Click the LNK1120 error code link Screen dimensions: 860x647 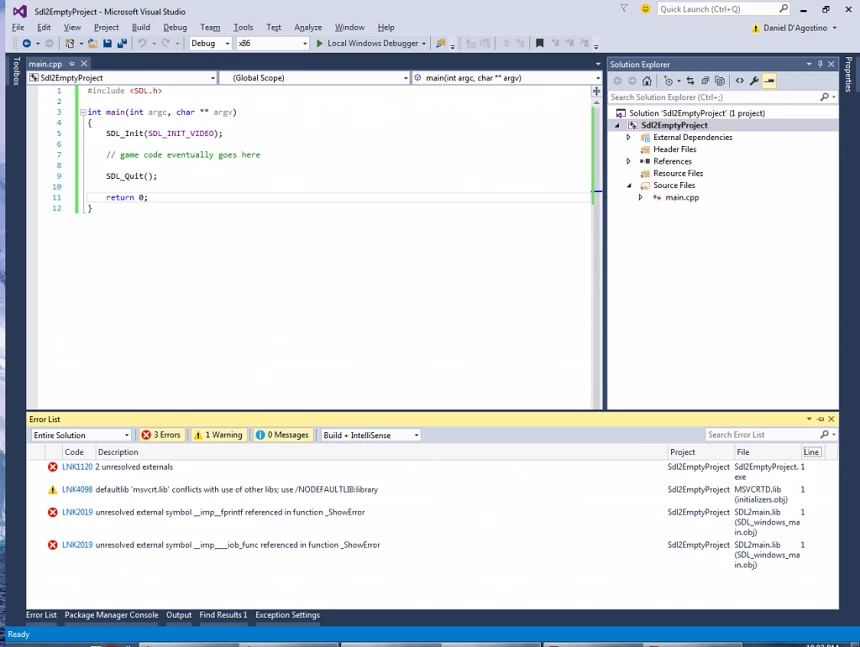(x=77, y=467)
